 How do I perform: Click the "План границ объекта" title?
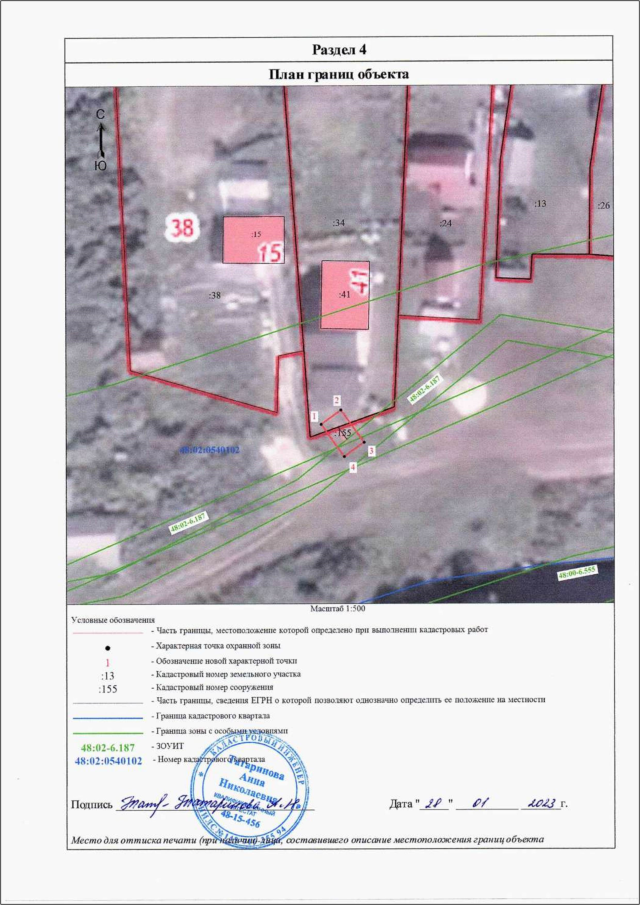[338, 74]
